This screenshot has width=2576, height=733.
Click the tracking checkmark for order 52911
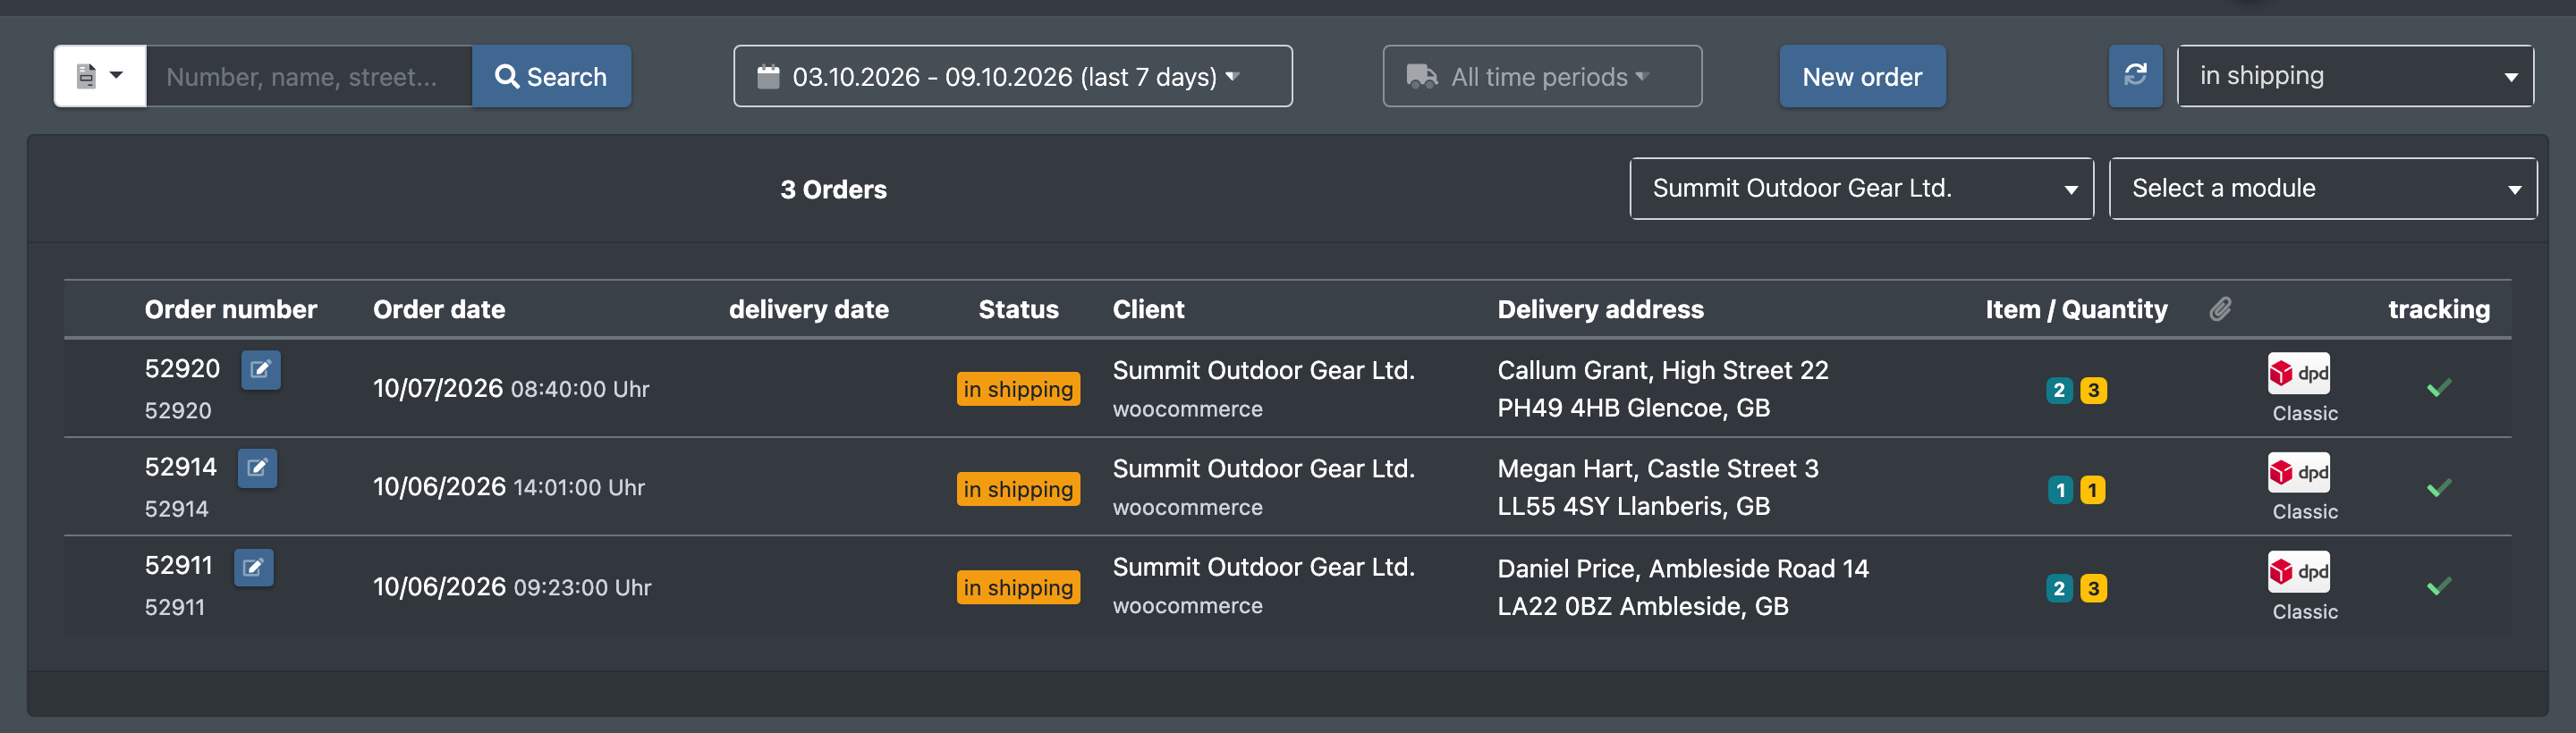coord(2439,586)
